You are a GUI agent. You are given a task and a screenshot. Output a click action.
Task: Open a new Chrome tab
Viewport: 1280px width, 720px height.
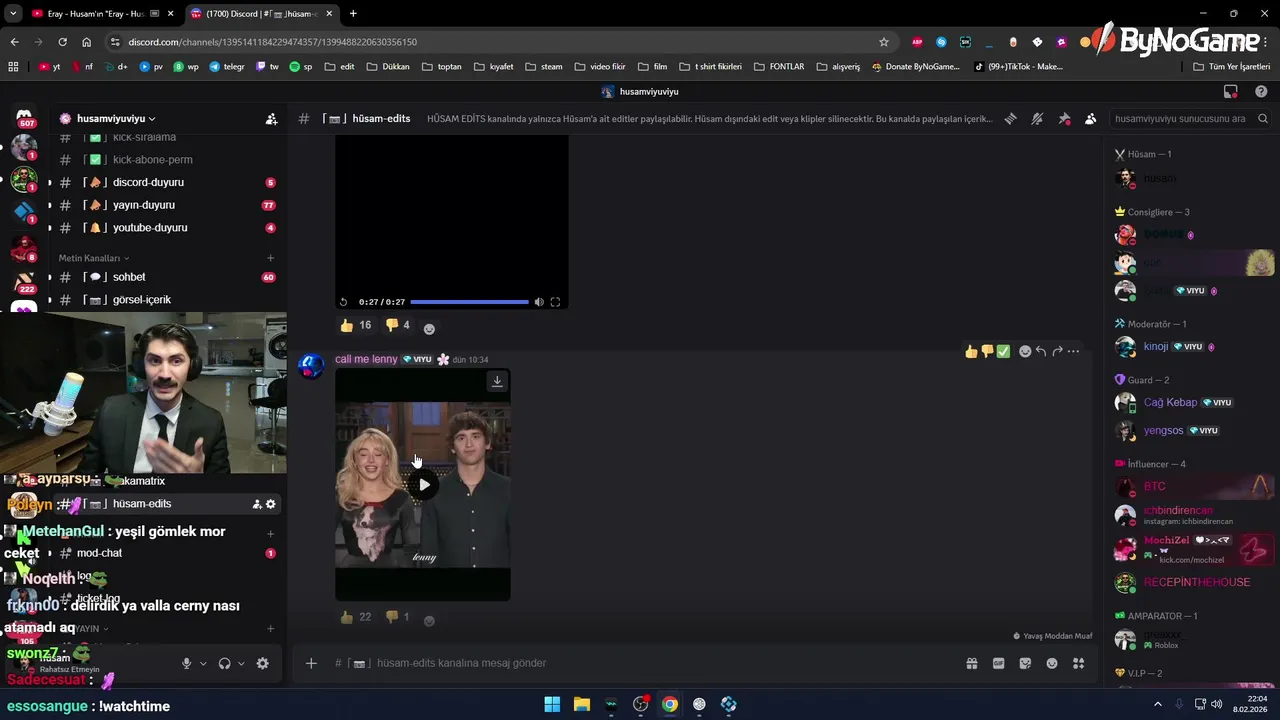(x=353, y=14)
